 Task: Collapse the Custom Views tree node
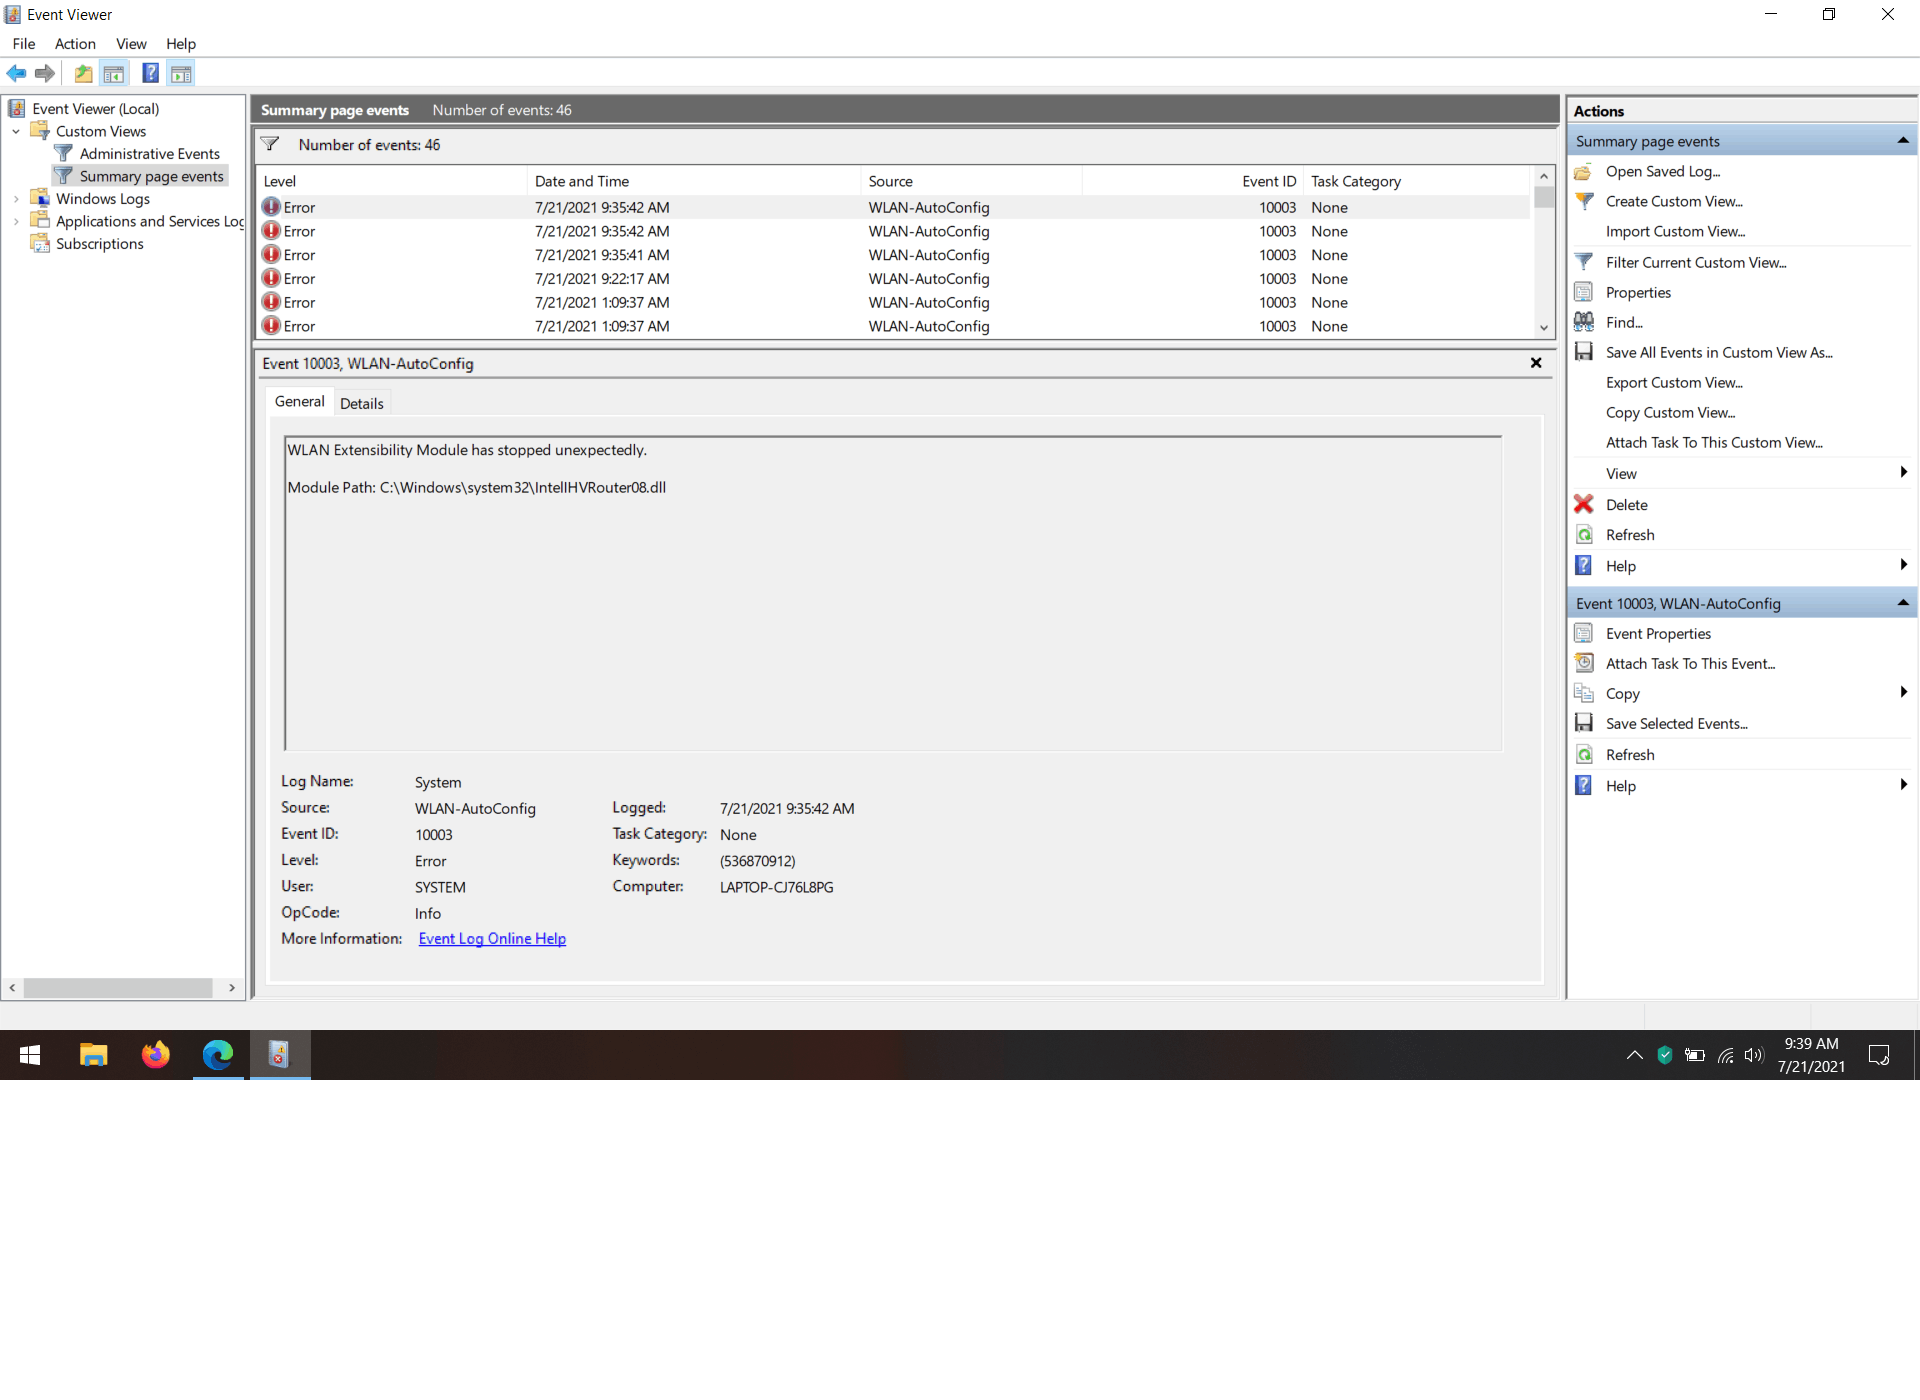[x=16, y=131]
